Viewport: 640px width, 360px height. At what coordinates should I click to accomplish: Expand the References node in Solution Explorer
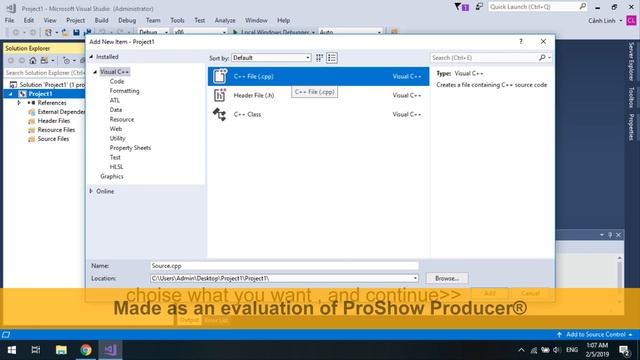[19, 103]
